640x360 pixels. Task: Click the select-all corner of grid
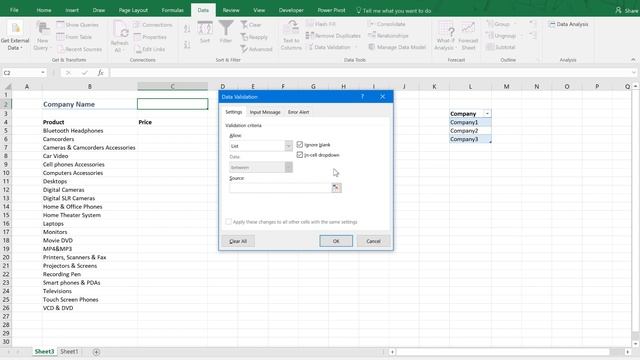[x=7, y=87]
